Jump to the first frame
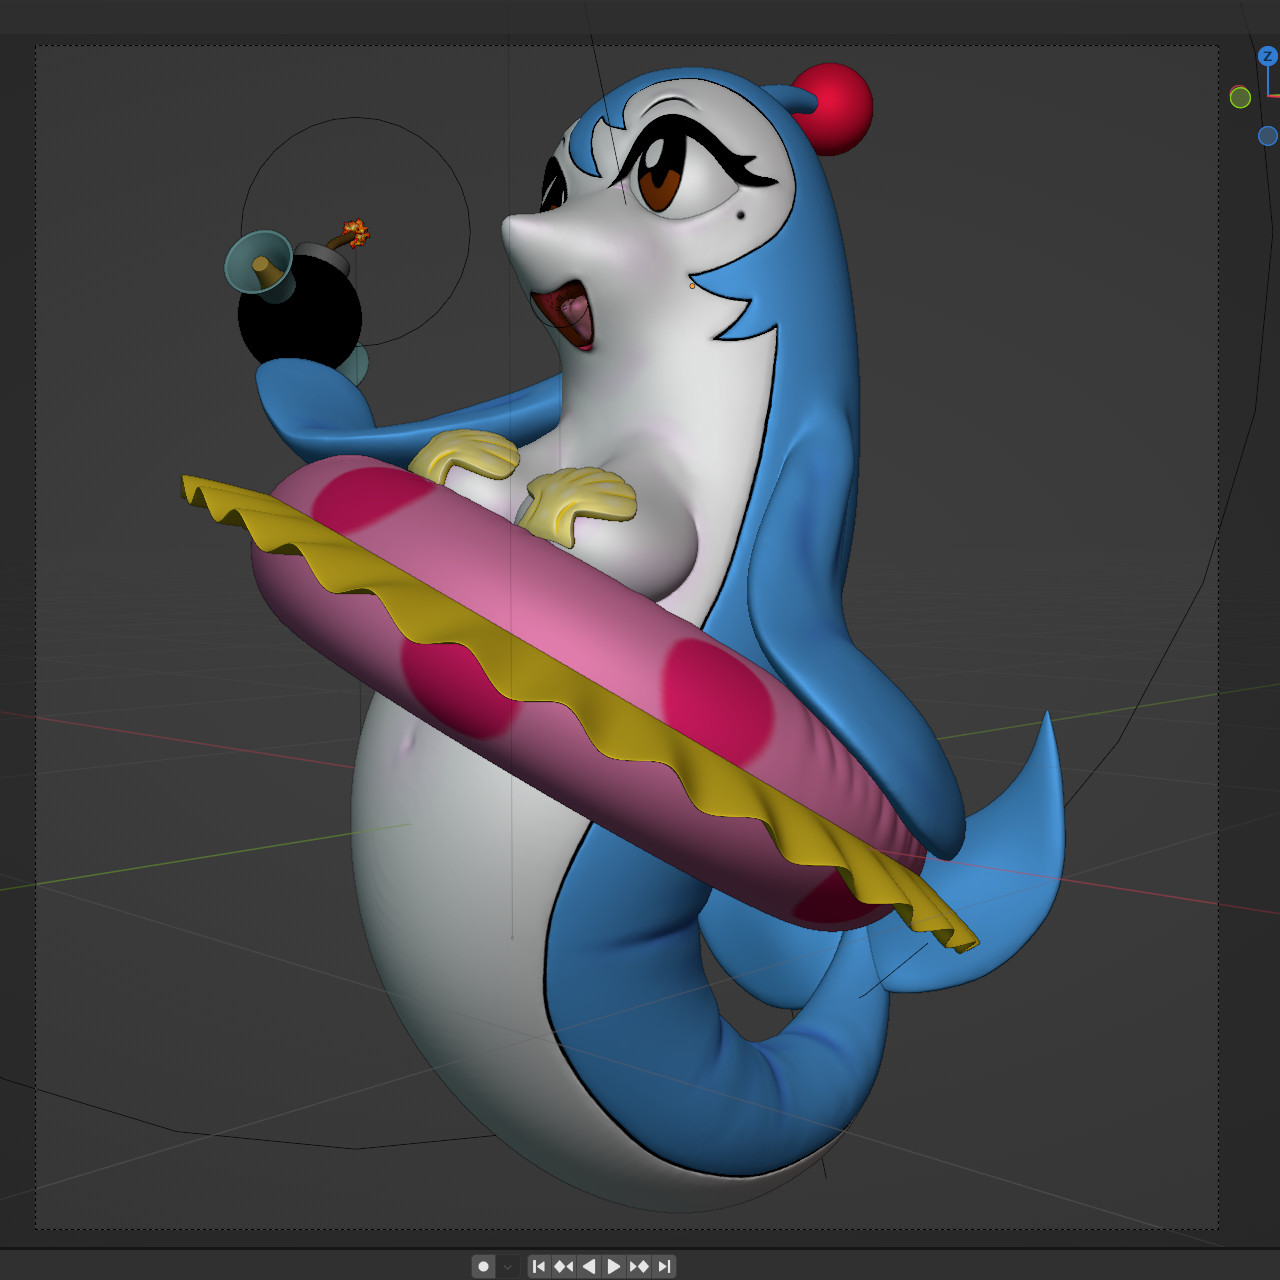 (539, 1266)
